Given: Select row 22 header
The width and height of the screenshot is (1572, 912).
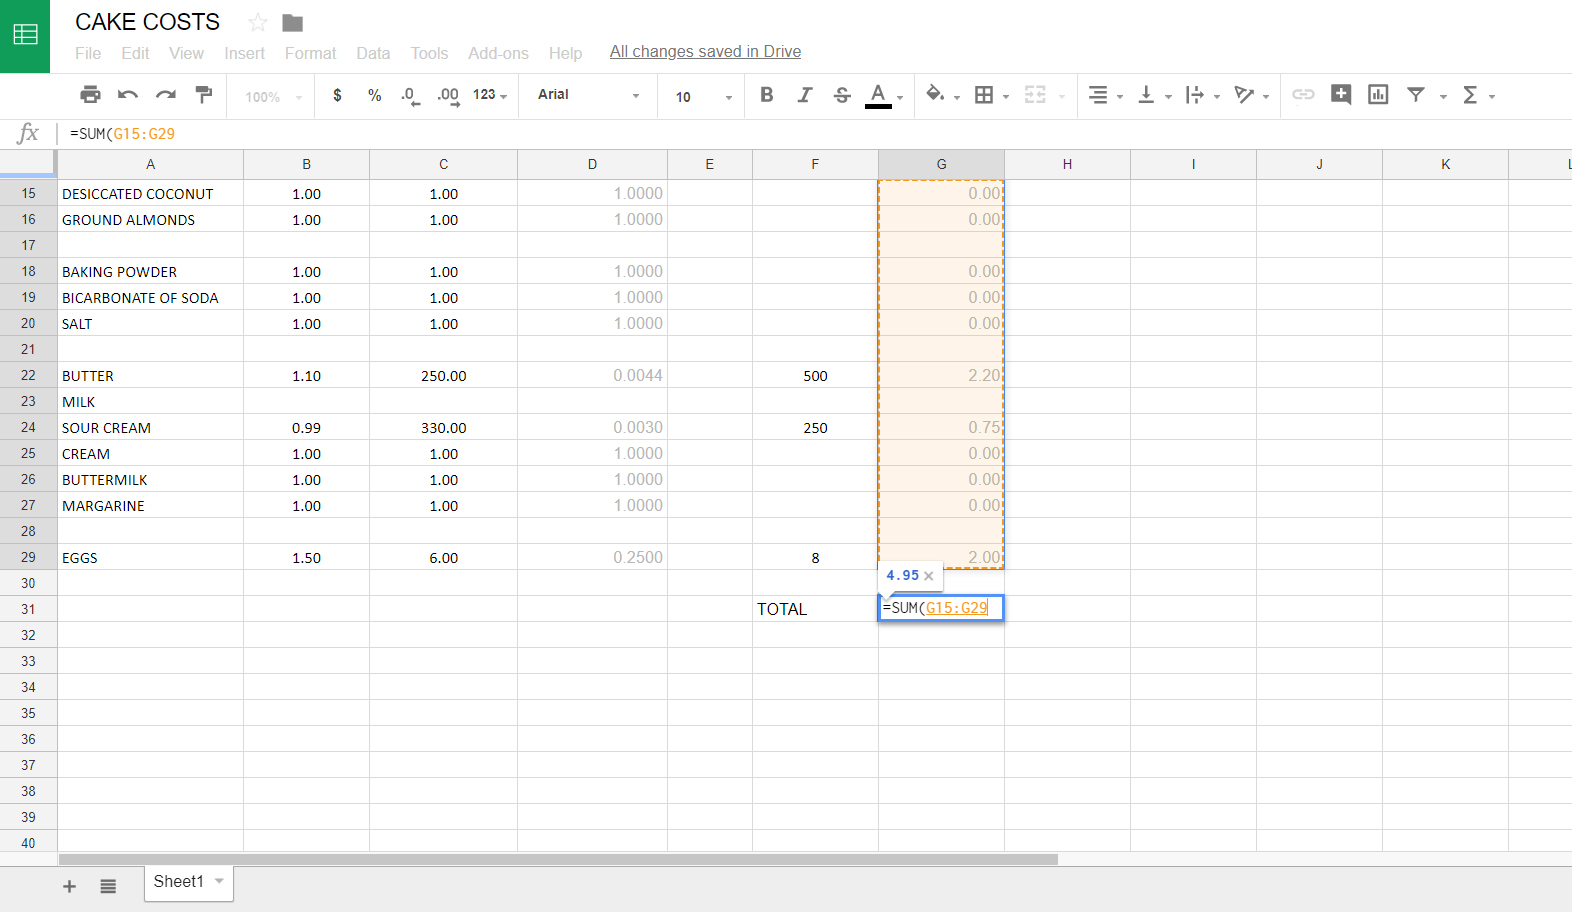Looking at the screenshot, I should click(x=28, y=375).
